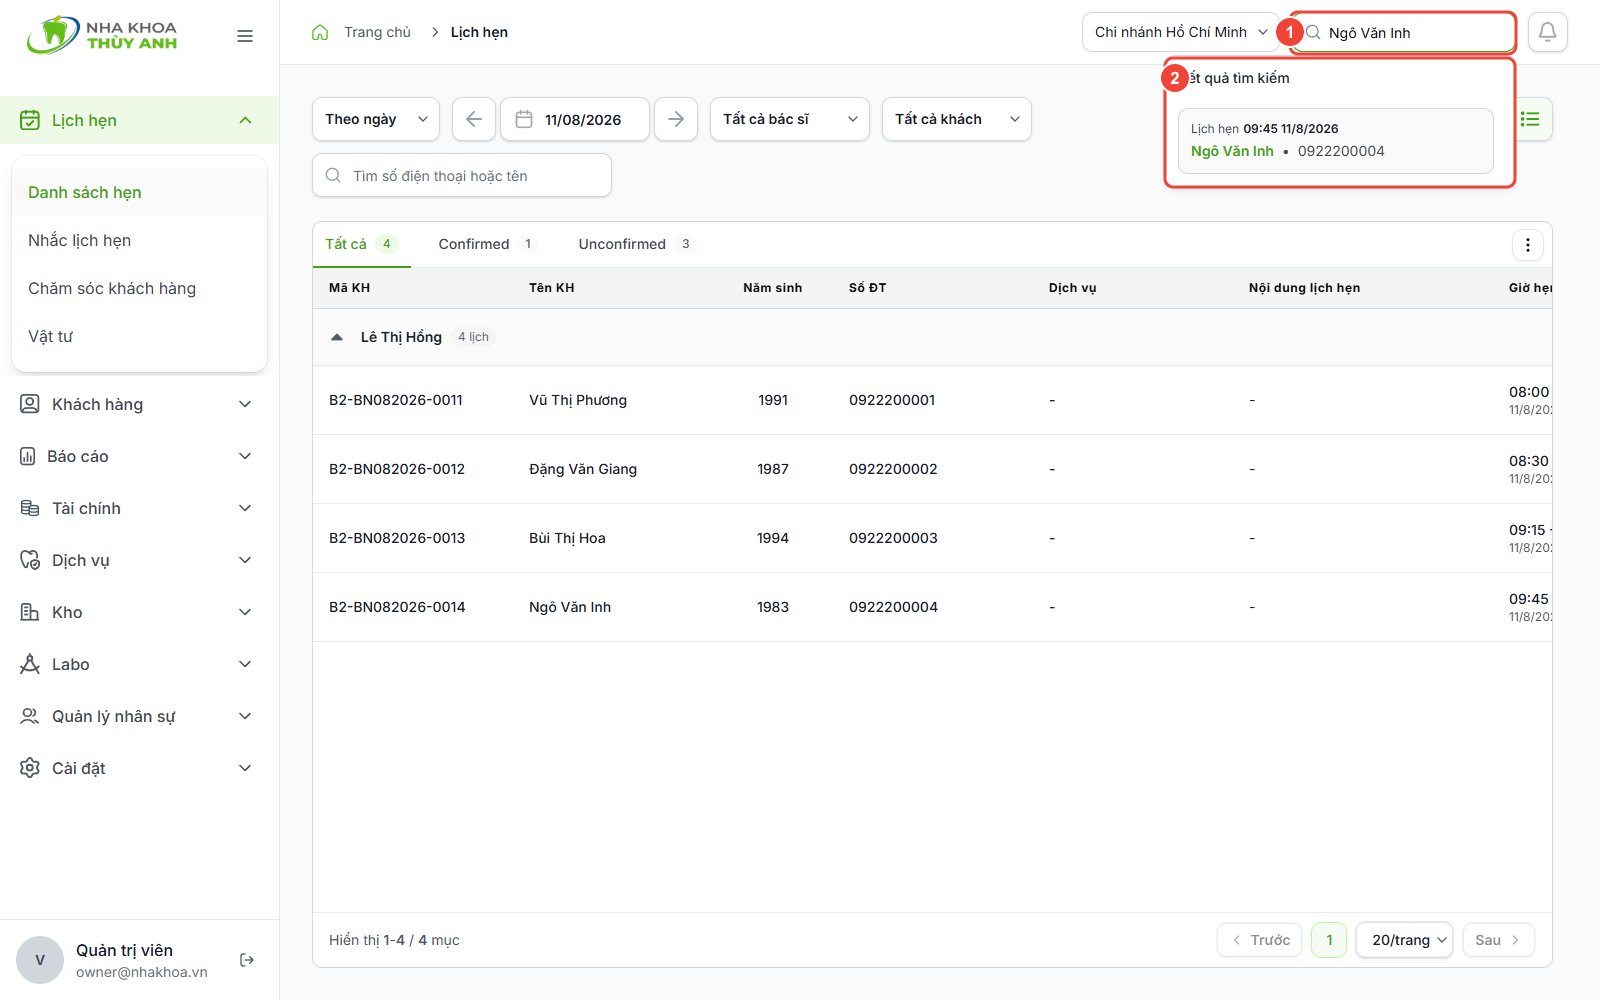
Task: Click the Khách hàng sidebar icon
Action: [x=30, y=404]
